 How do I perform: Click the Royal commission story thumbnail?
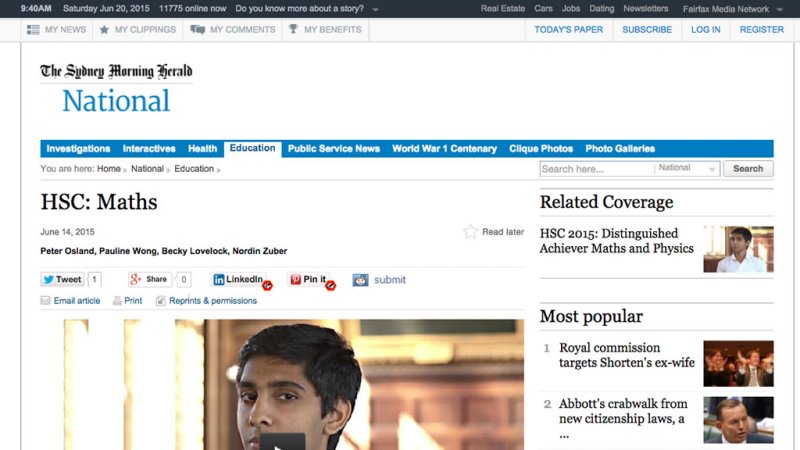point(738,363)
